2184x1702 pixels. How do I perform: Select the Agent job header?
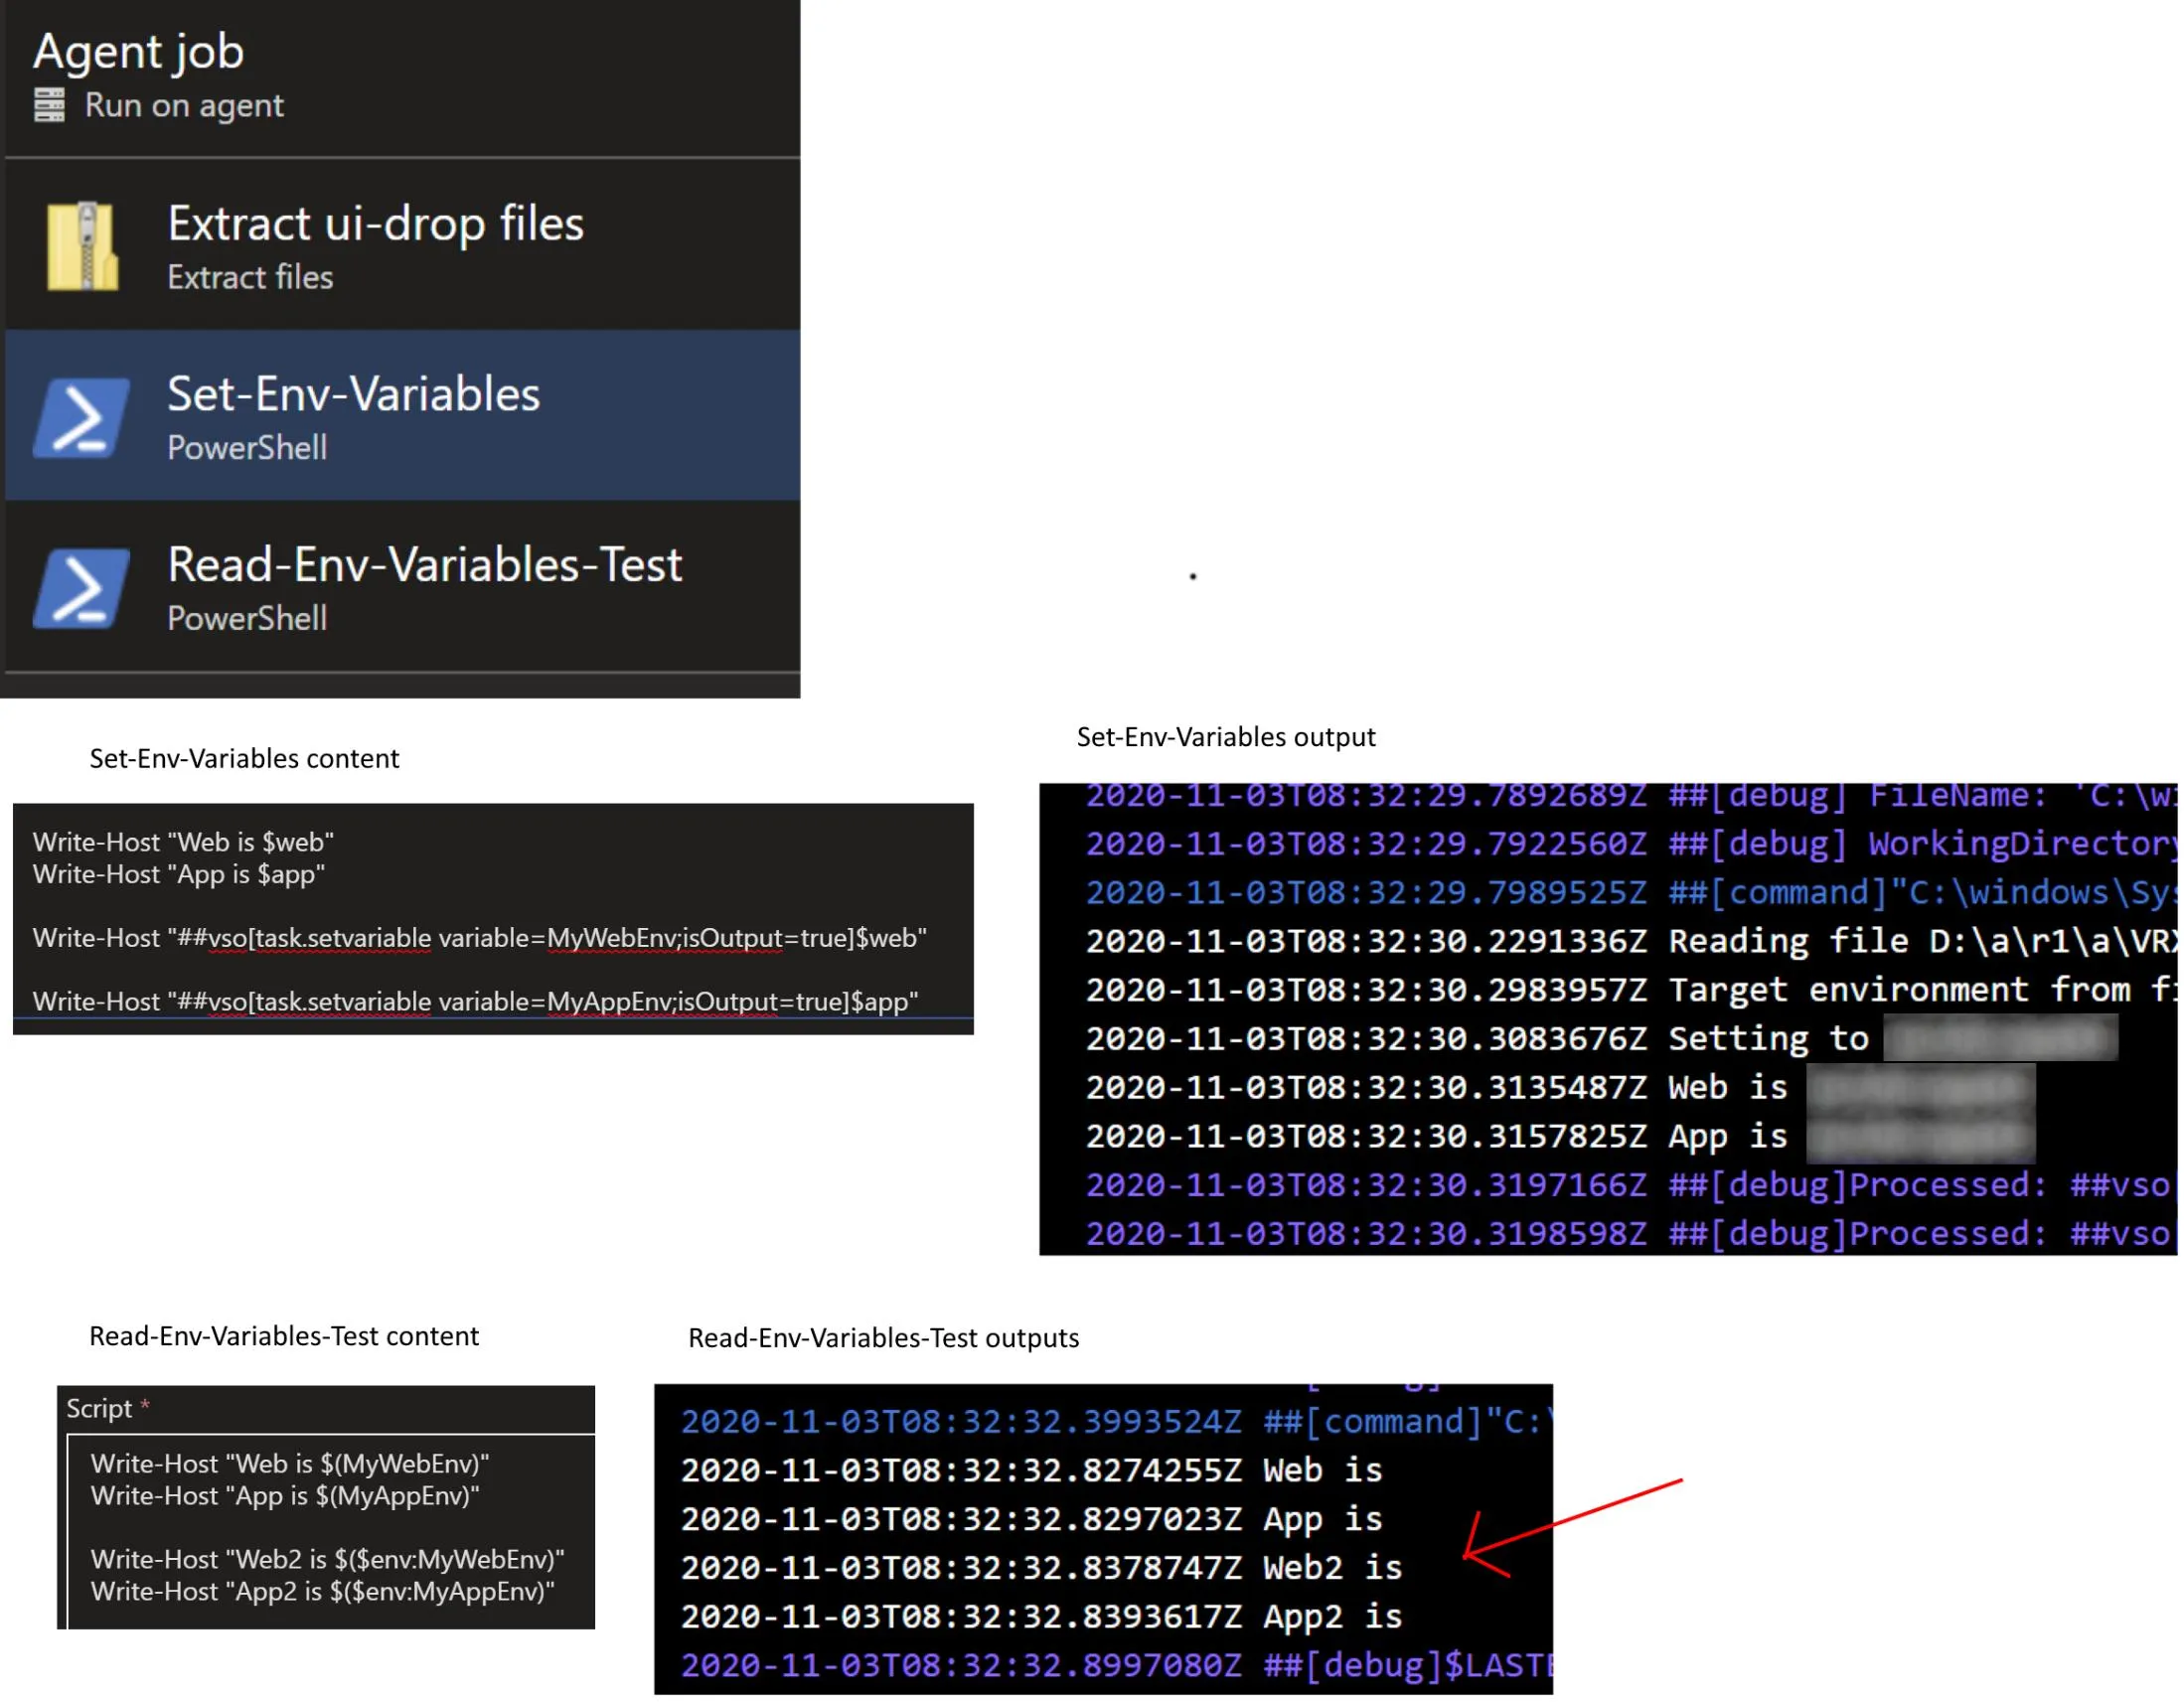[139, 51]
